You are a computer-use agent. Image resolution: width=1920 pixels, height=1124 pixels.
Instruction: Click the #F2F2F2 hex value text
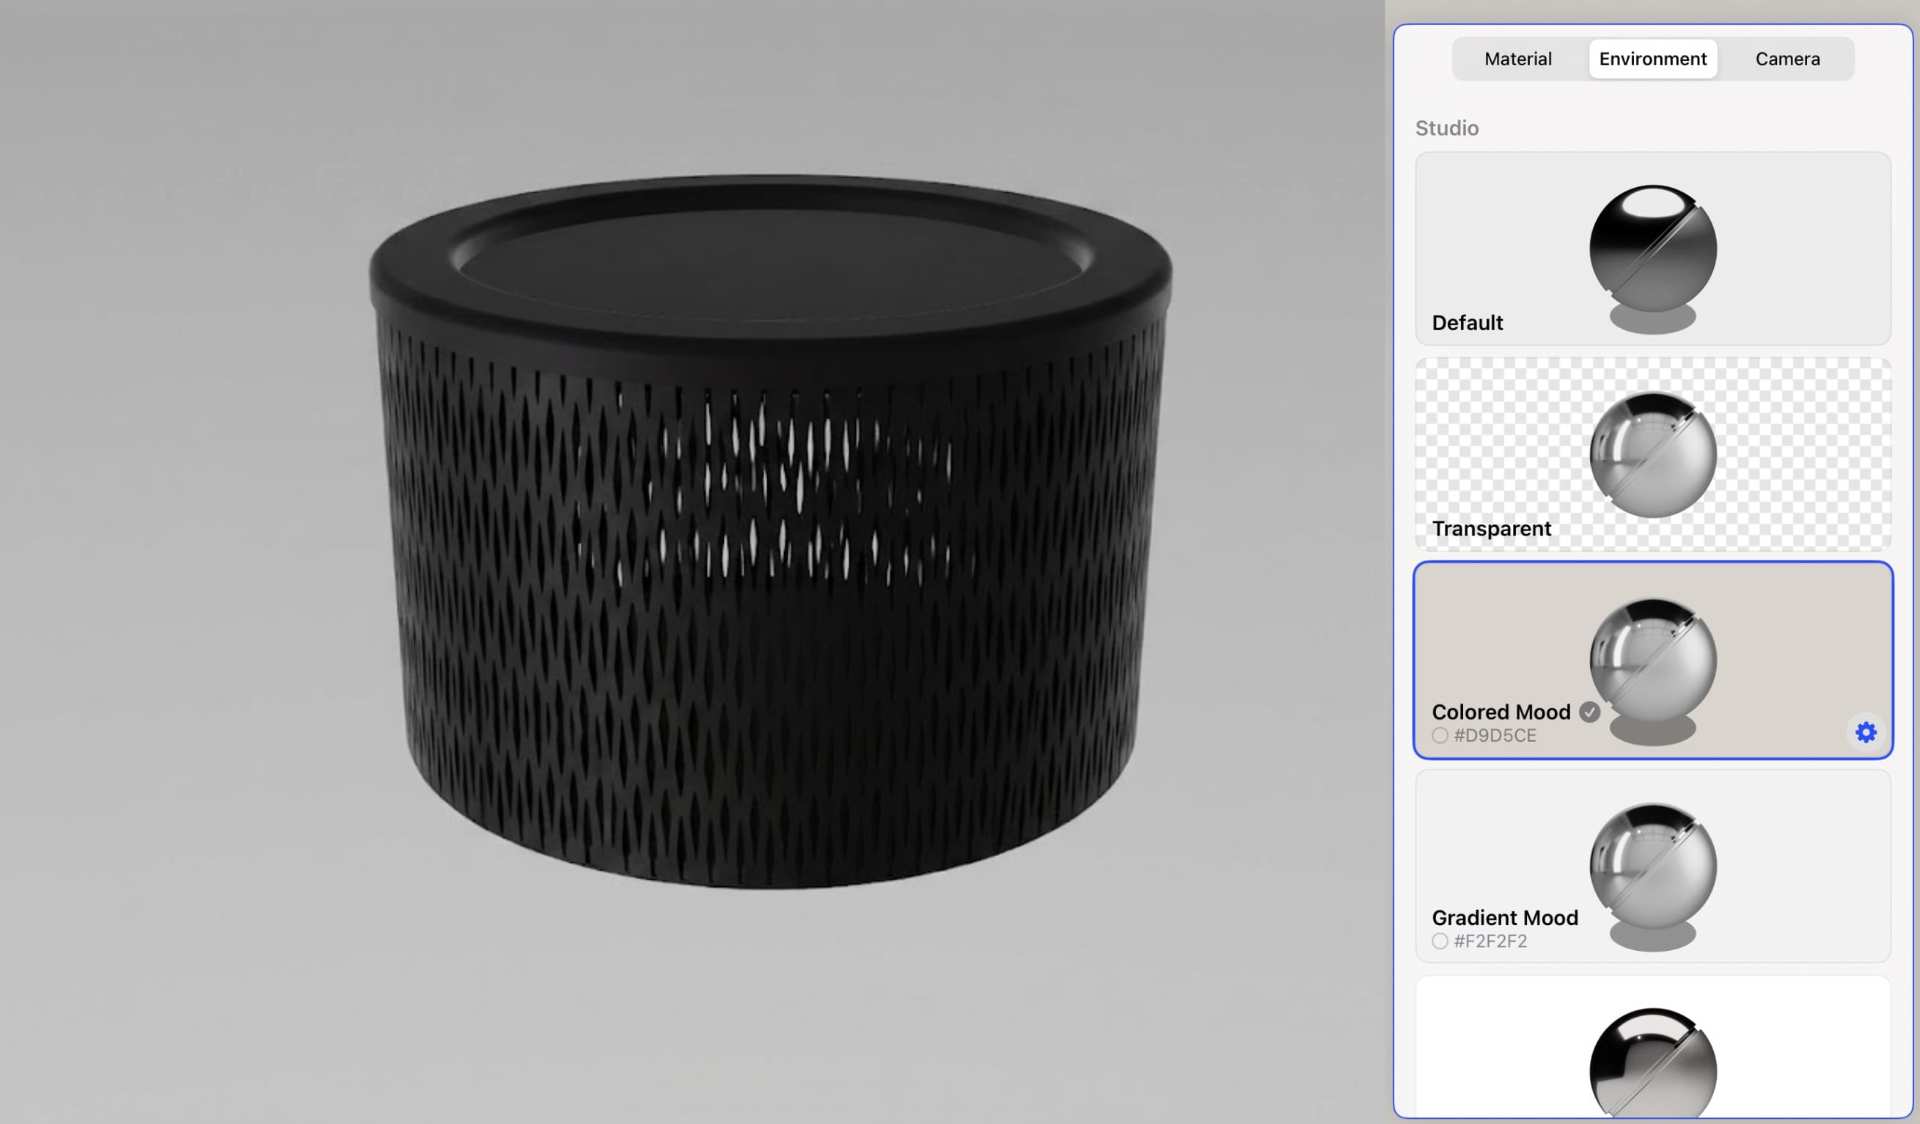point(1490,942)
